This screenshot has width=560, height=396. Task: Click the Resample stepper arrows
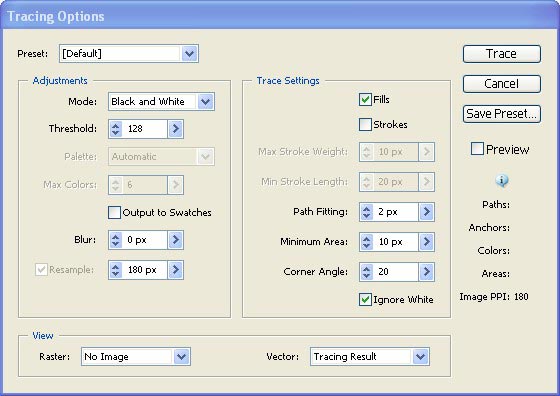(115, 270)
